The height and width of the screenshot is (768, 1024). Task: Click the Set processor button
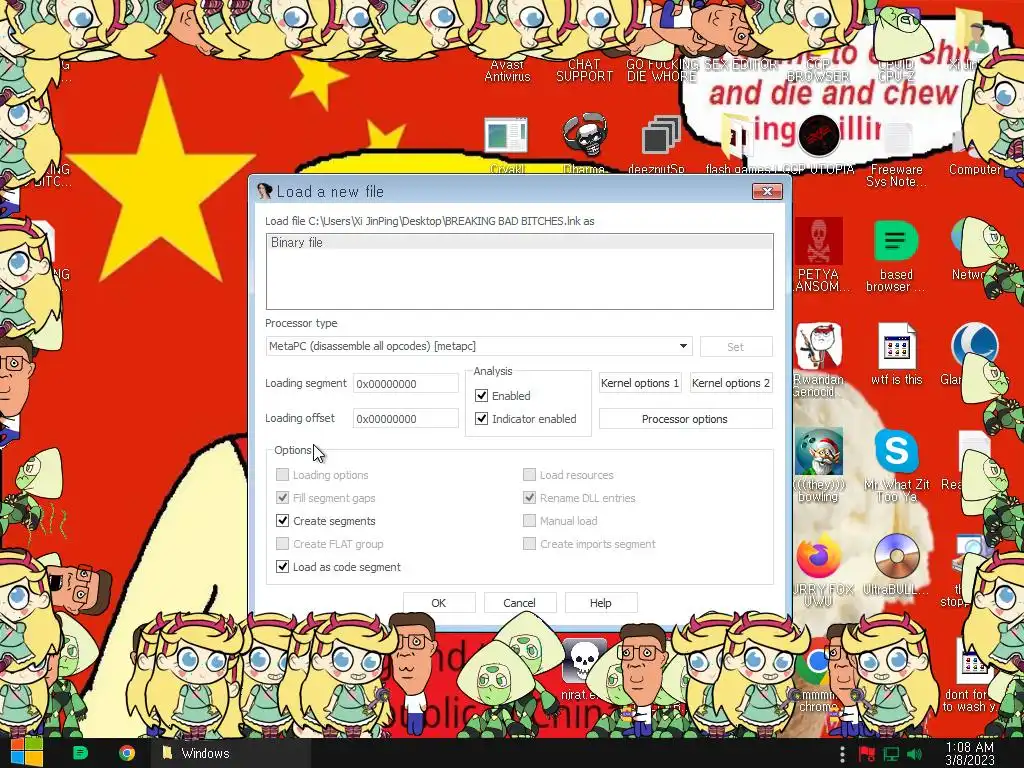click(735, 347)
